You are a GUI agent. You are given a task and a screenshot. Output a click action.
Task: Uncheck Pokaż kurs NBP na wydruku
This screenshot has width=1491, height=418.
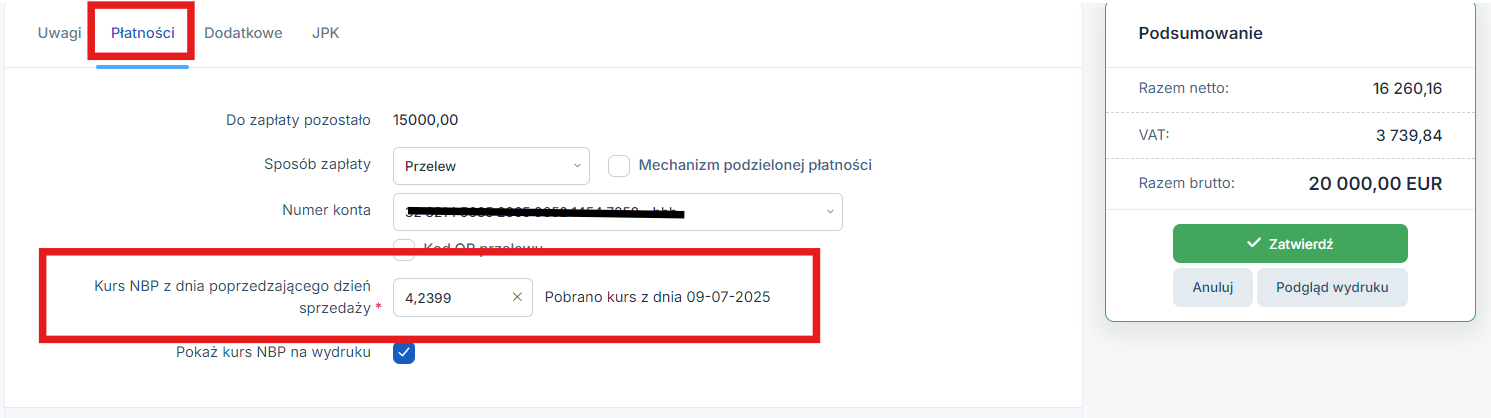click(404, 353)
